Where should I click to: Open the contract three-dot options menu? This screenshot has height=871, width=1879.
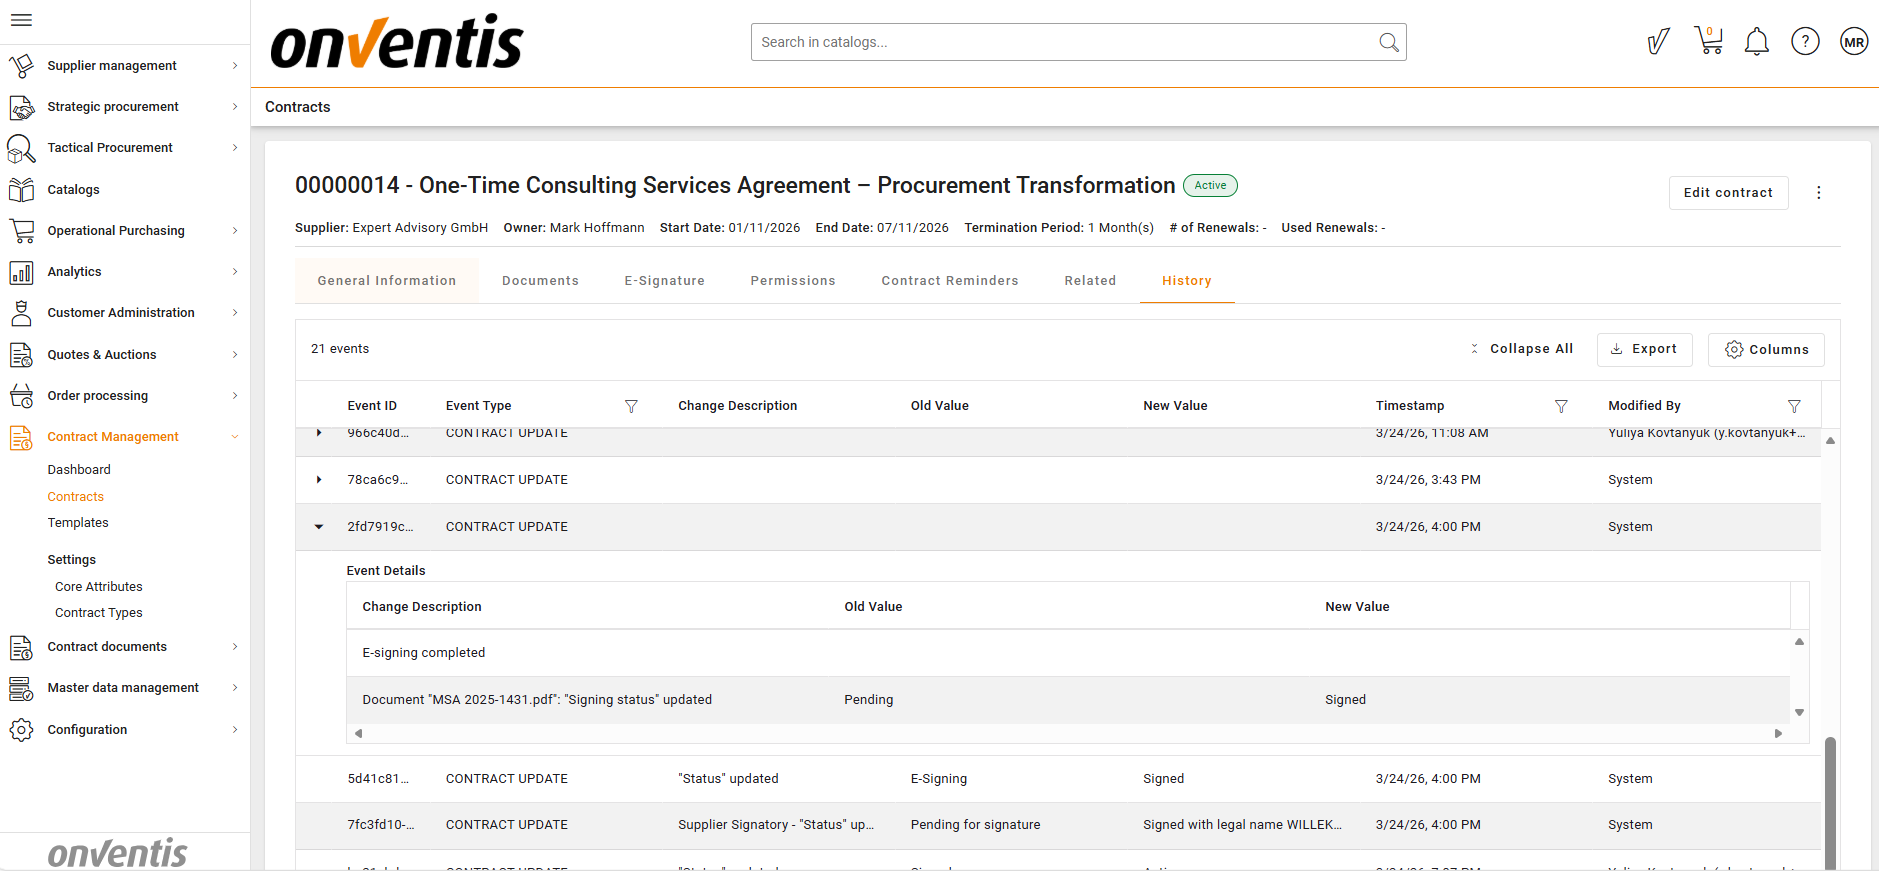(x=1818, y=193)
